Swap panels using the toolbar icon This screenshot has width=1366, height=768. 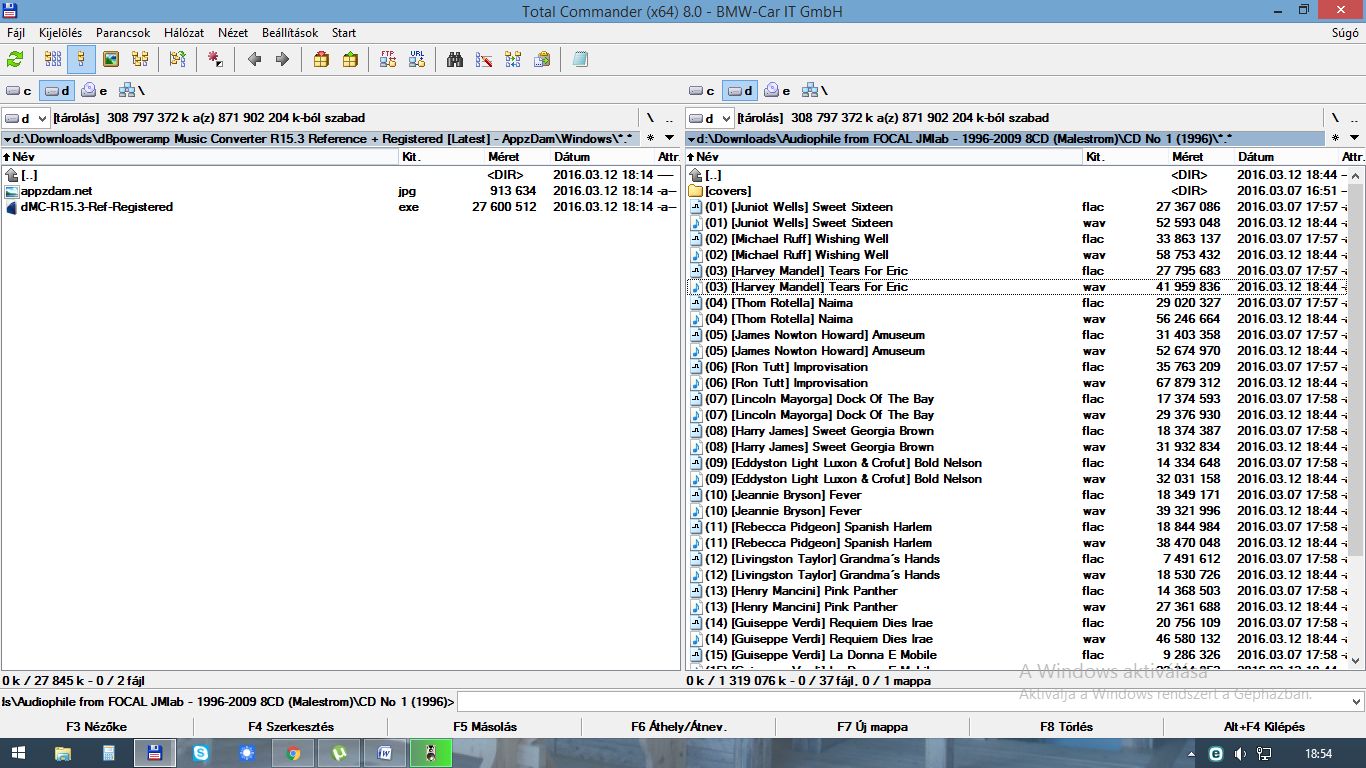177,60
